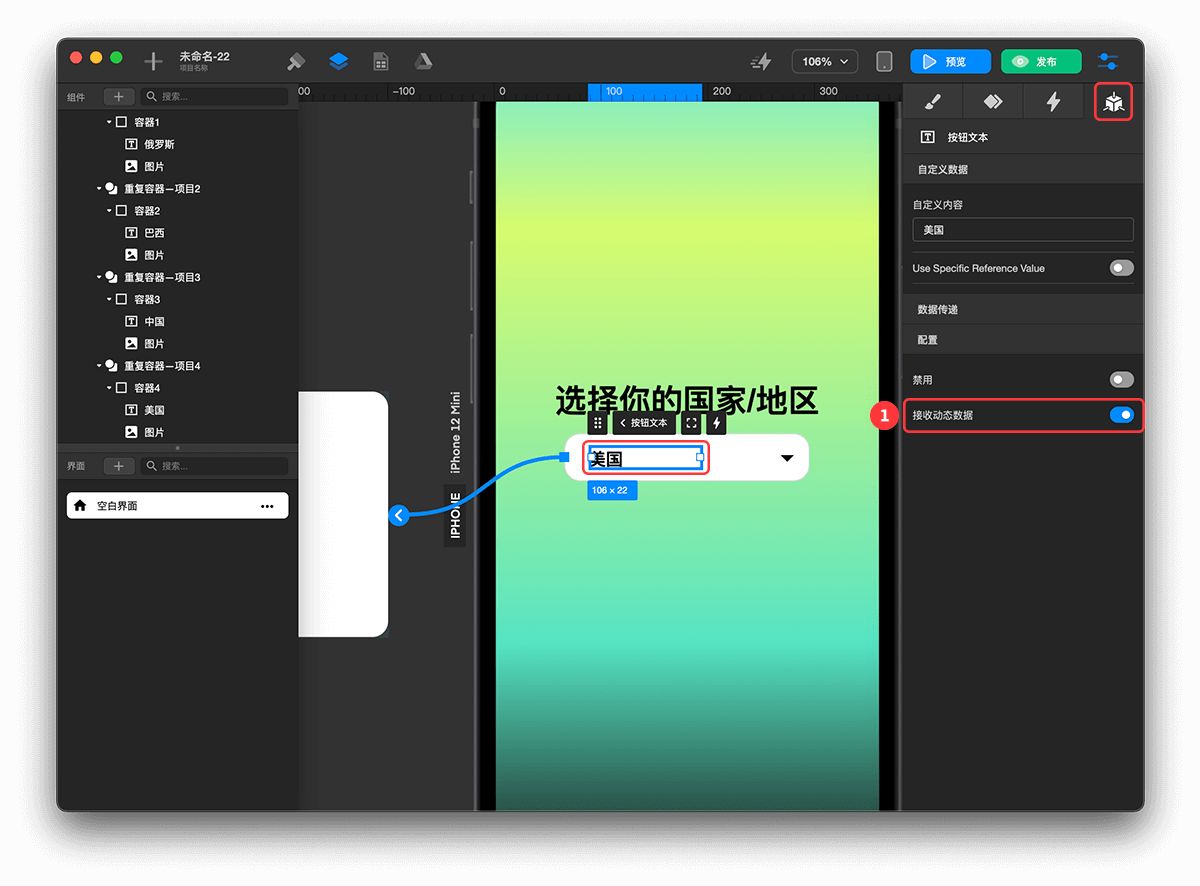Select 图片 layer under 容器3

point(154,344)
